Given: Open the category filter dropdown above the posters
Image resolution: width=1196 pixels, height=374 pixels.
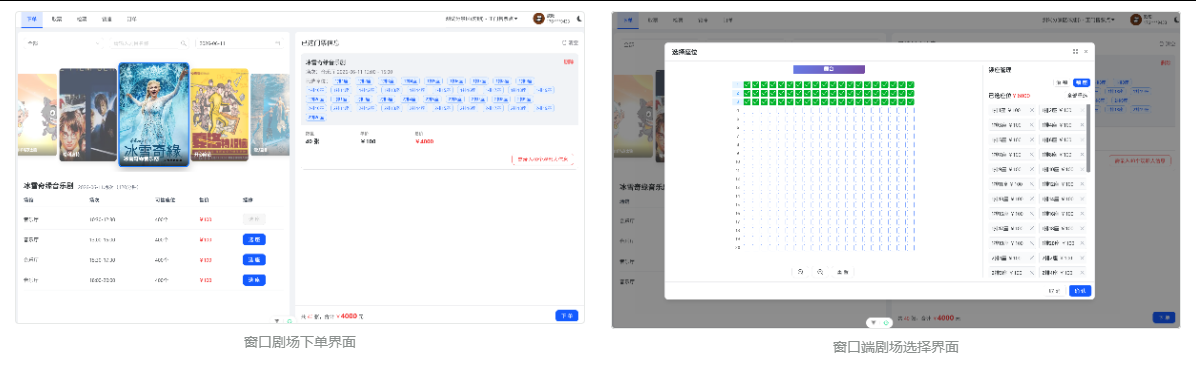Looking at the screenshot, I should (63, 44).
